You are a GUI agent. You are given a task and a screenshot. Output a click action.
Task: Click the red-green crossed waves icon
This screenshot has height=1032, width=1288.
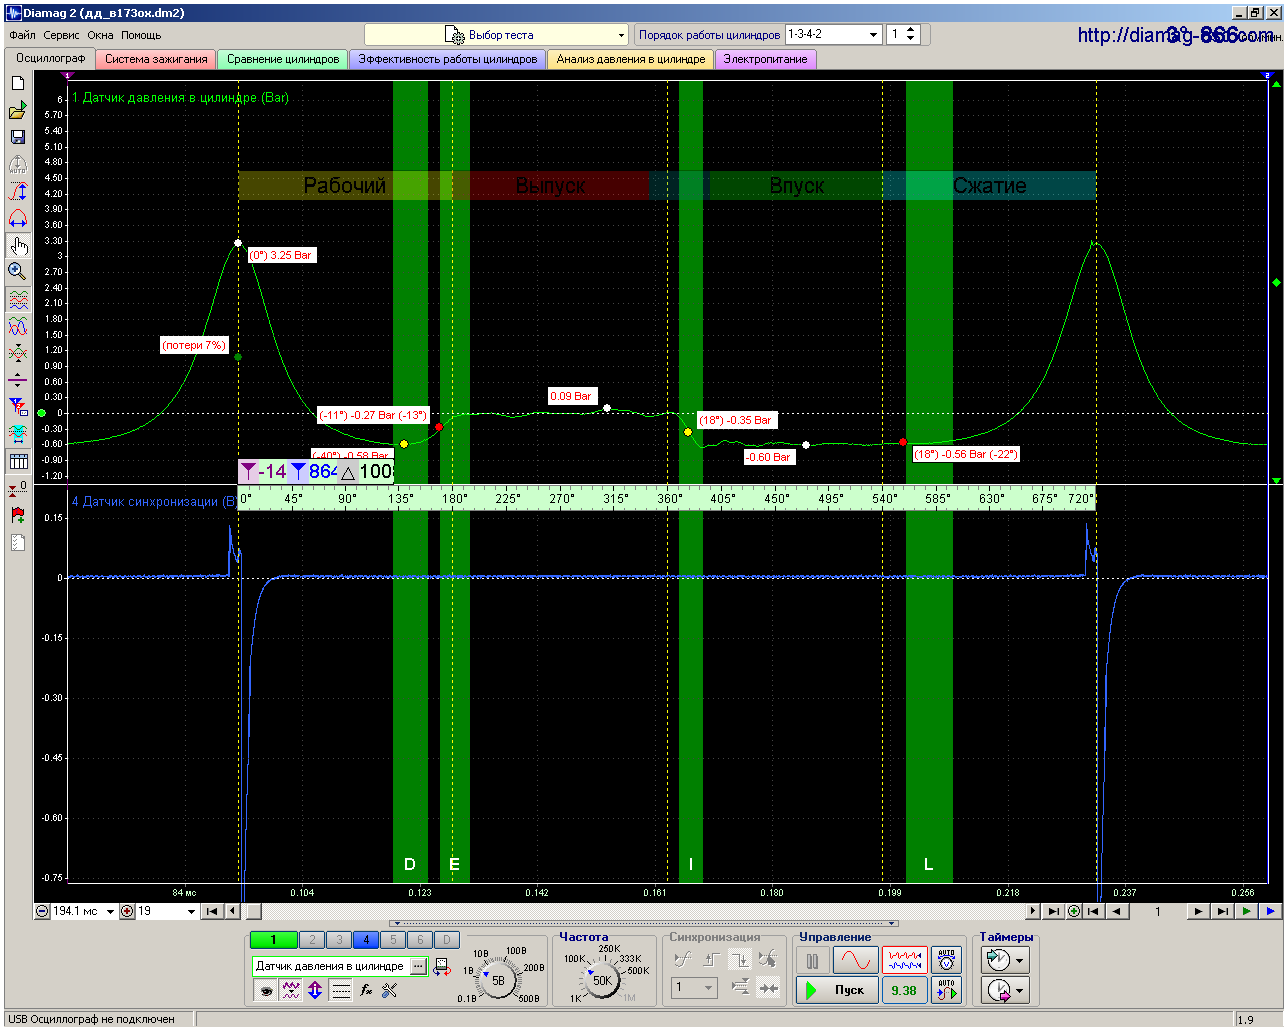[18, 353]
